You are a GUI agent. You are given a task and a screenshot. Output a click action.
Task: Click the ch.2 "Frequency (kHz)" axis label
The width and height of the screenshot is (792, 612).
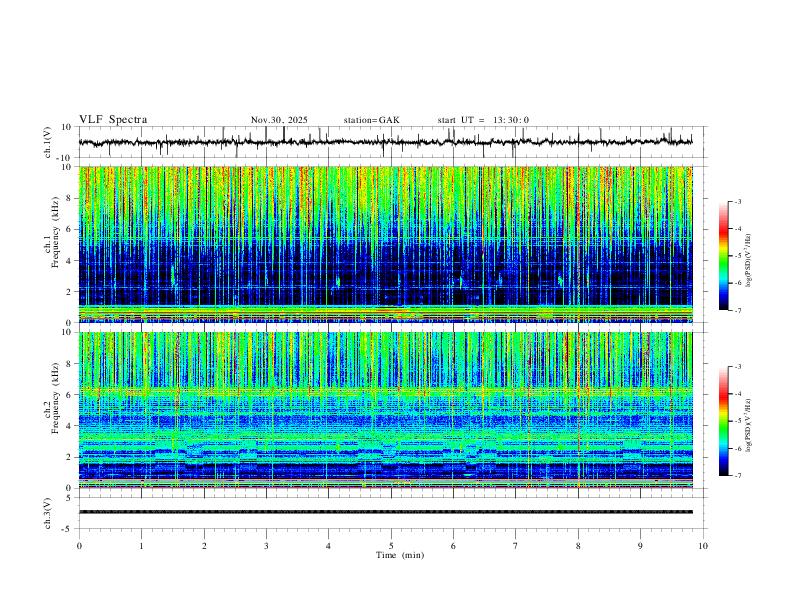(56, 398)
